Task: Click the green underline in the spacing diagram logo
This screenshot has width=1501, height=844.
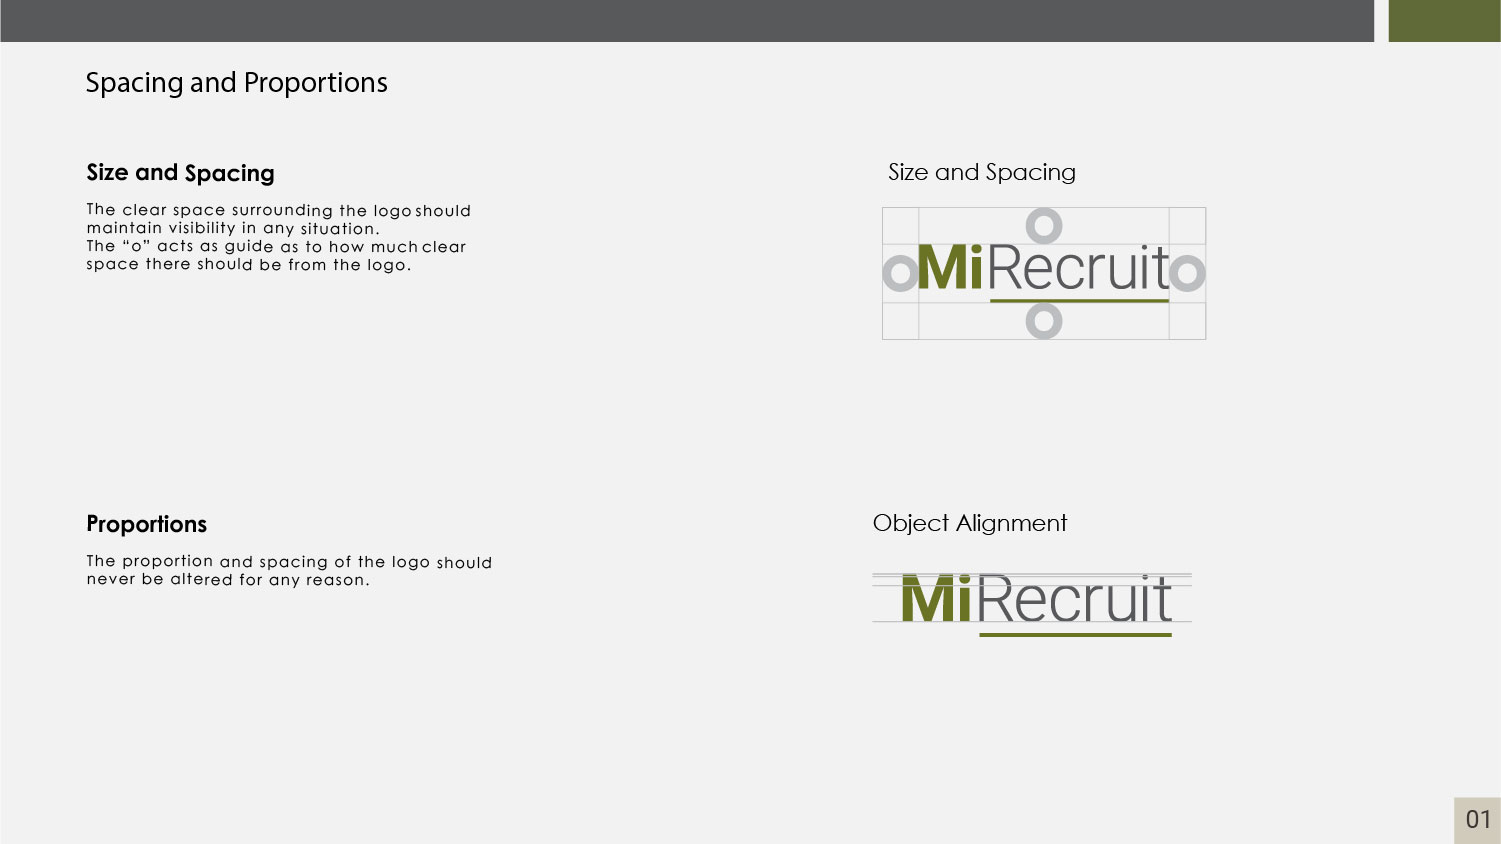Action: (x=1079, y=300)
